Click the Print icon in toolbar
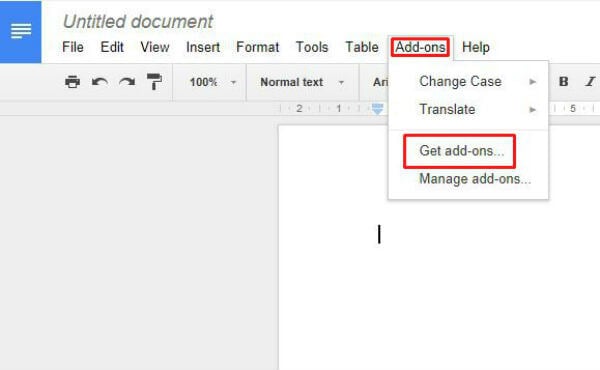This screenshot has width=600, height=370. (72, 81)
